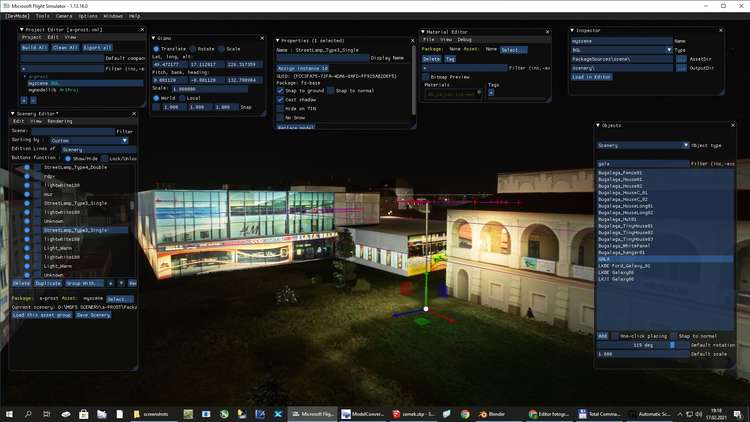Collapse the Material Editor panel triangle
This screenshot has height=422, width=750.
point(423,32)
